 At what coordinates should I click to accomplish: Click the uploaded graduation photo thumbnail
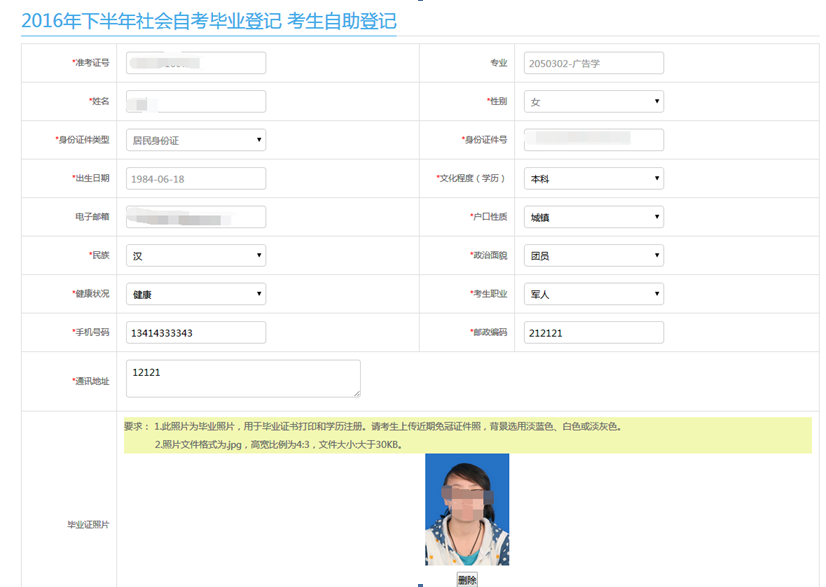coord(467,510)
